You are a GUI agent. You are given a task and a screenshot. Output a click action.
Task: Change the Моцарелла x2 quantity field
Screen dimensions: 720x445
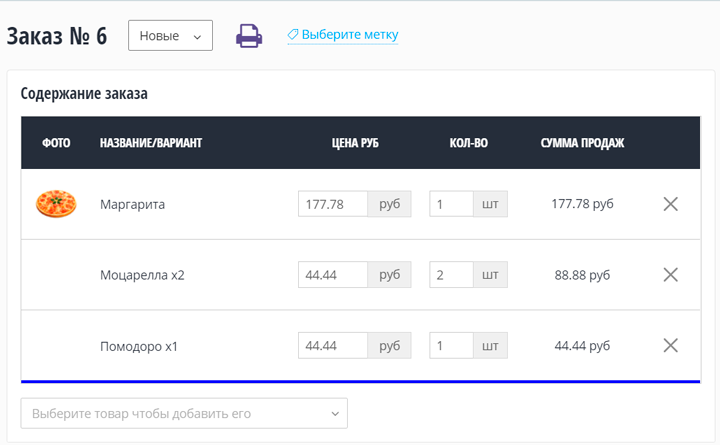click(x=451, y=275)
